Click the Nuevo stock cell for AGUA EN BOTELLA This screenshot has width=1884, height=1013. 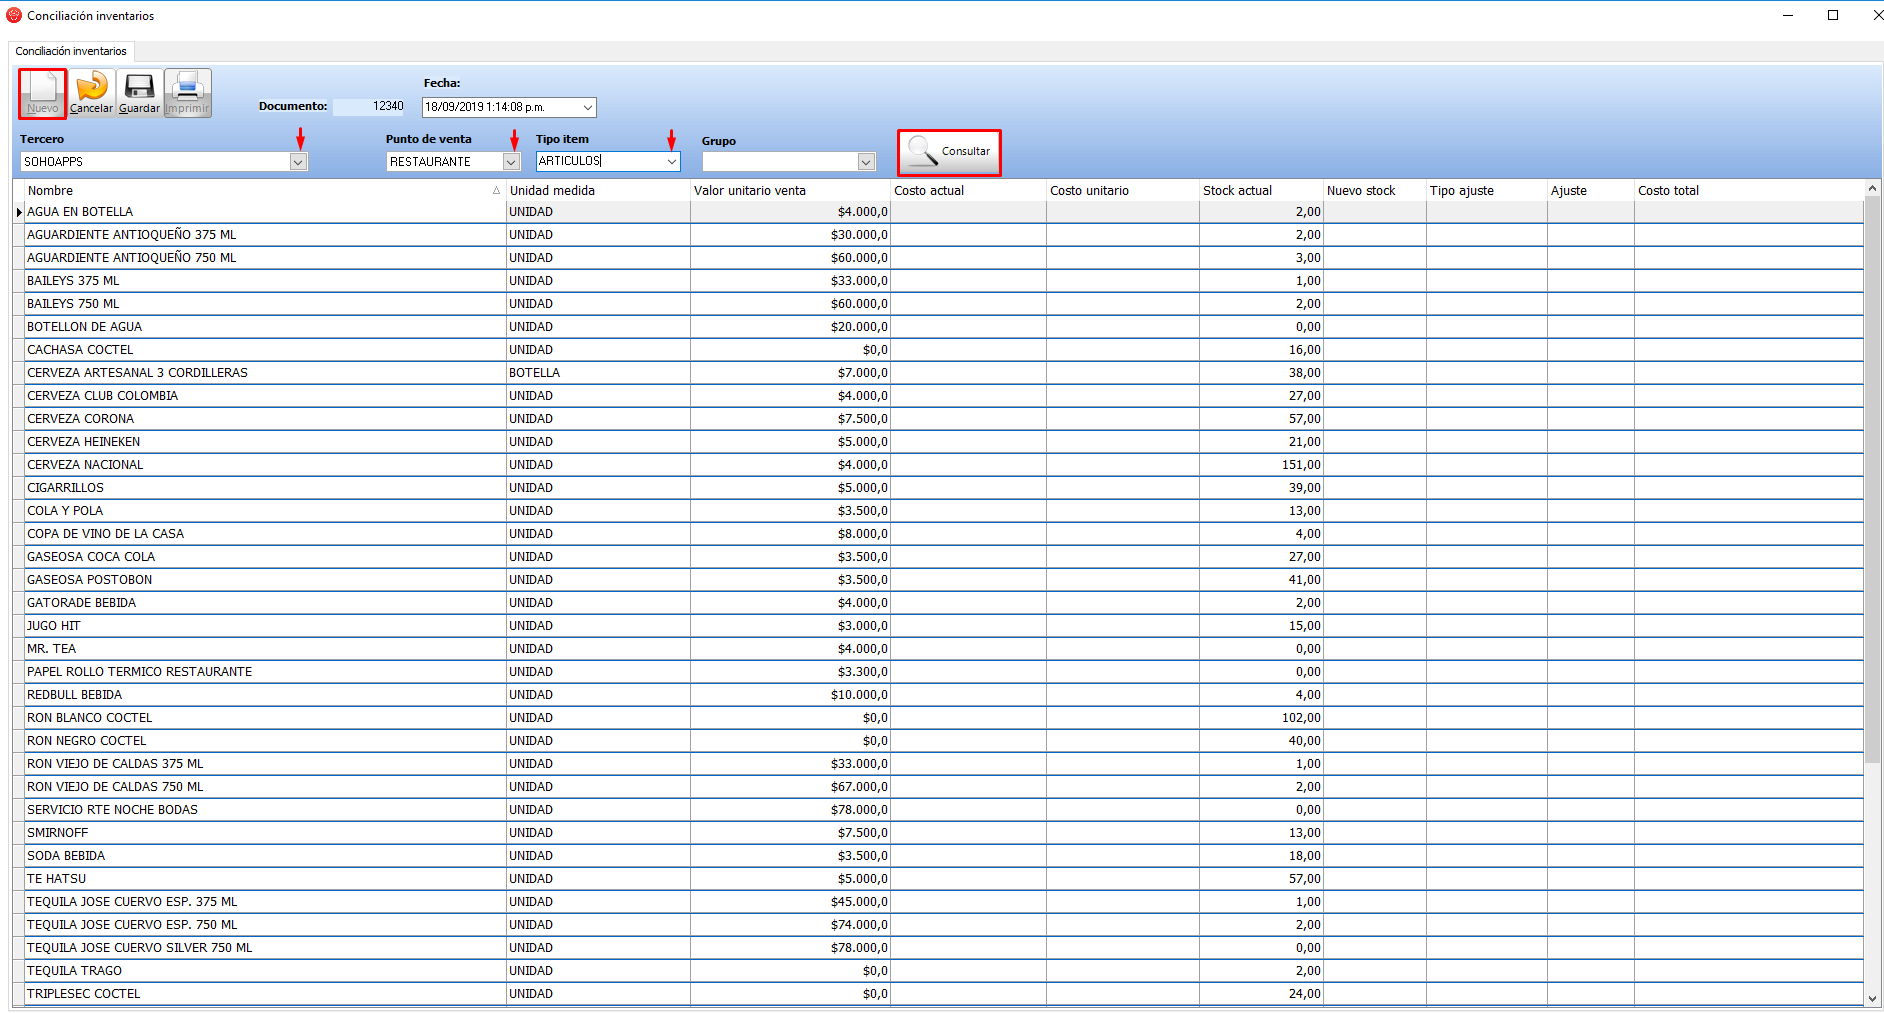1373,212
